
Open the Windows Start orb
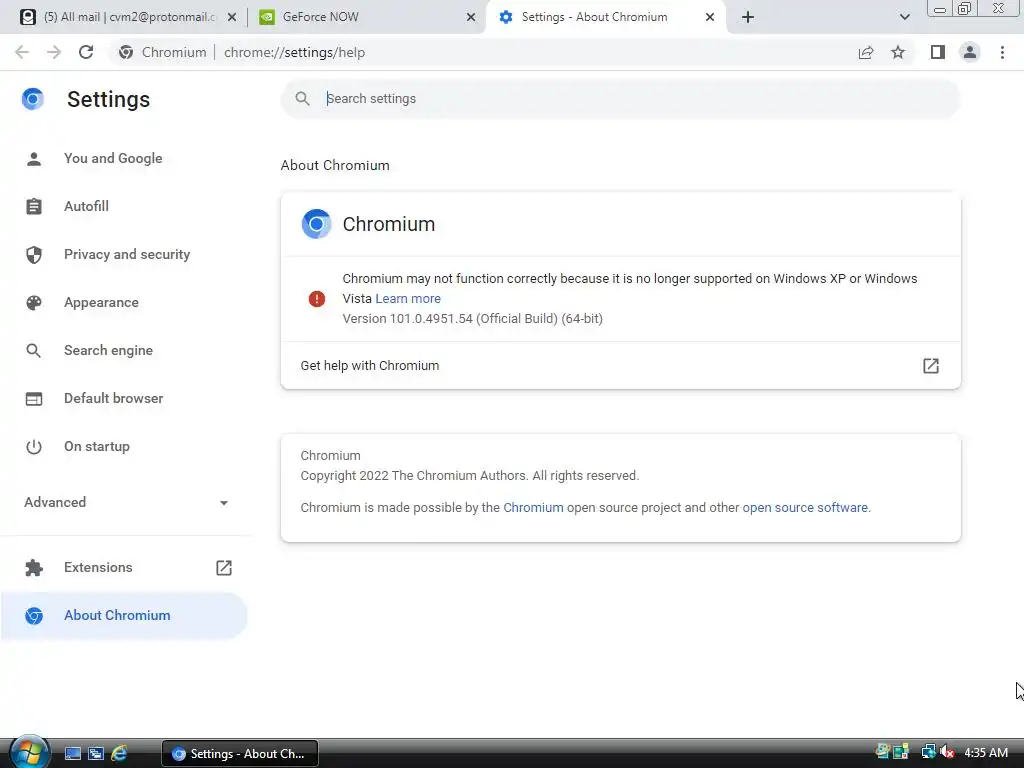click(28, 752)
